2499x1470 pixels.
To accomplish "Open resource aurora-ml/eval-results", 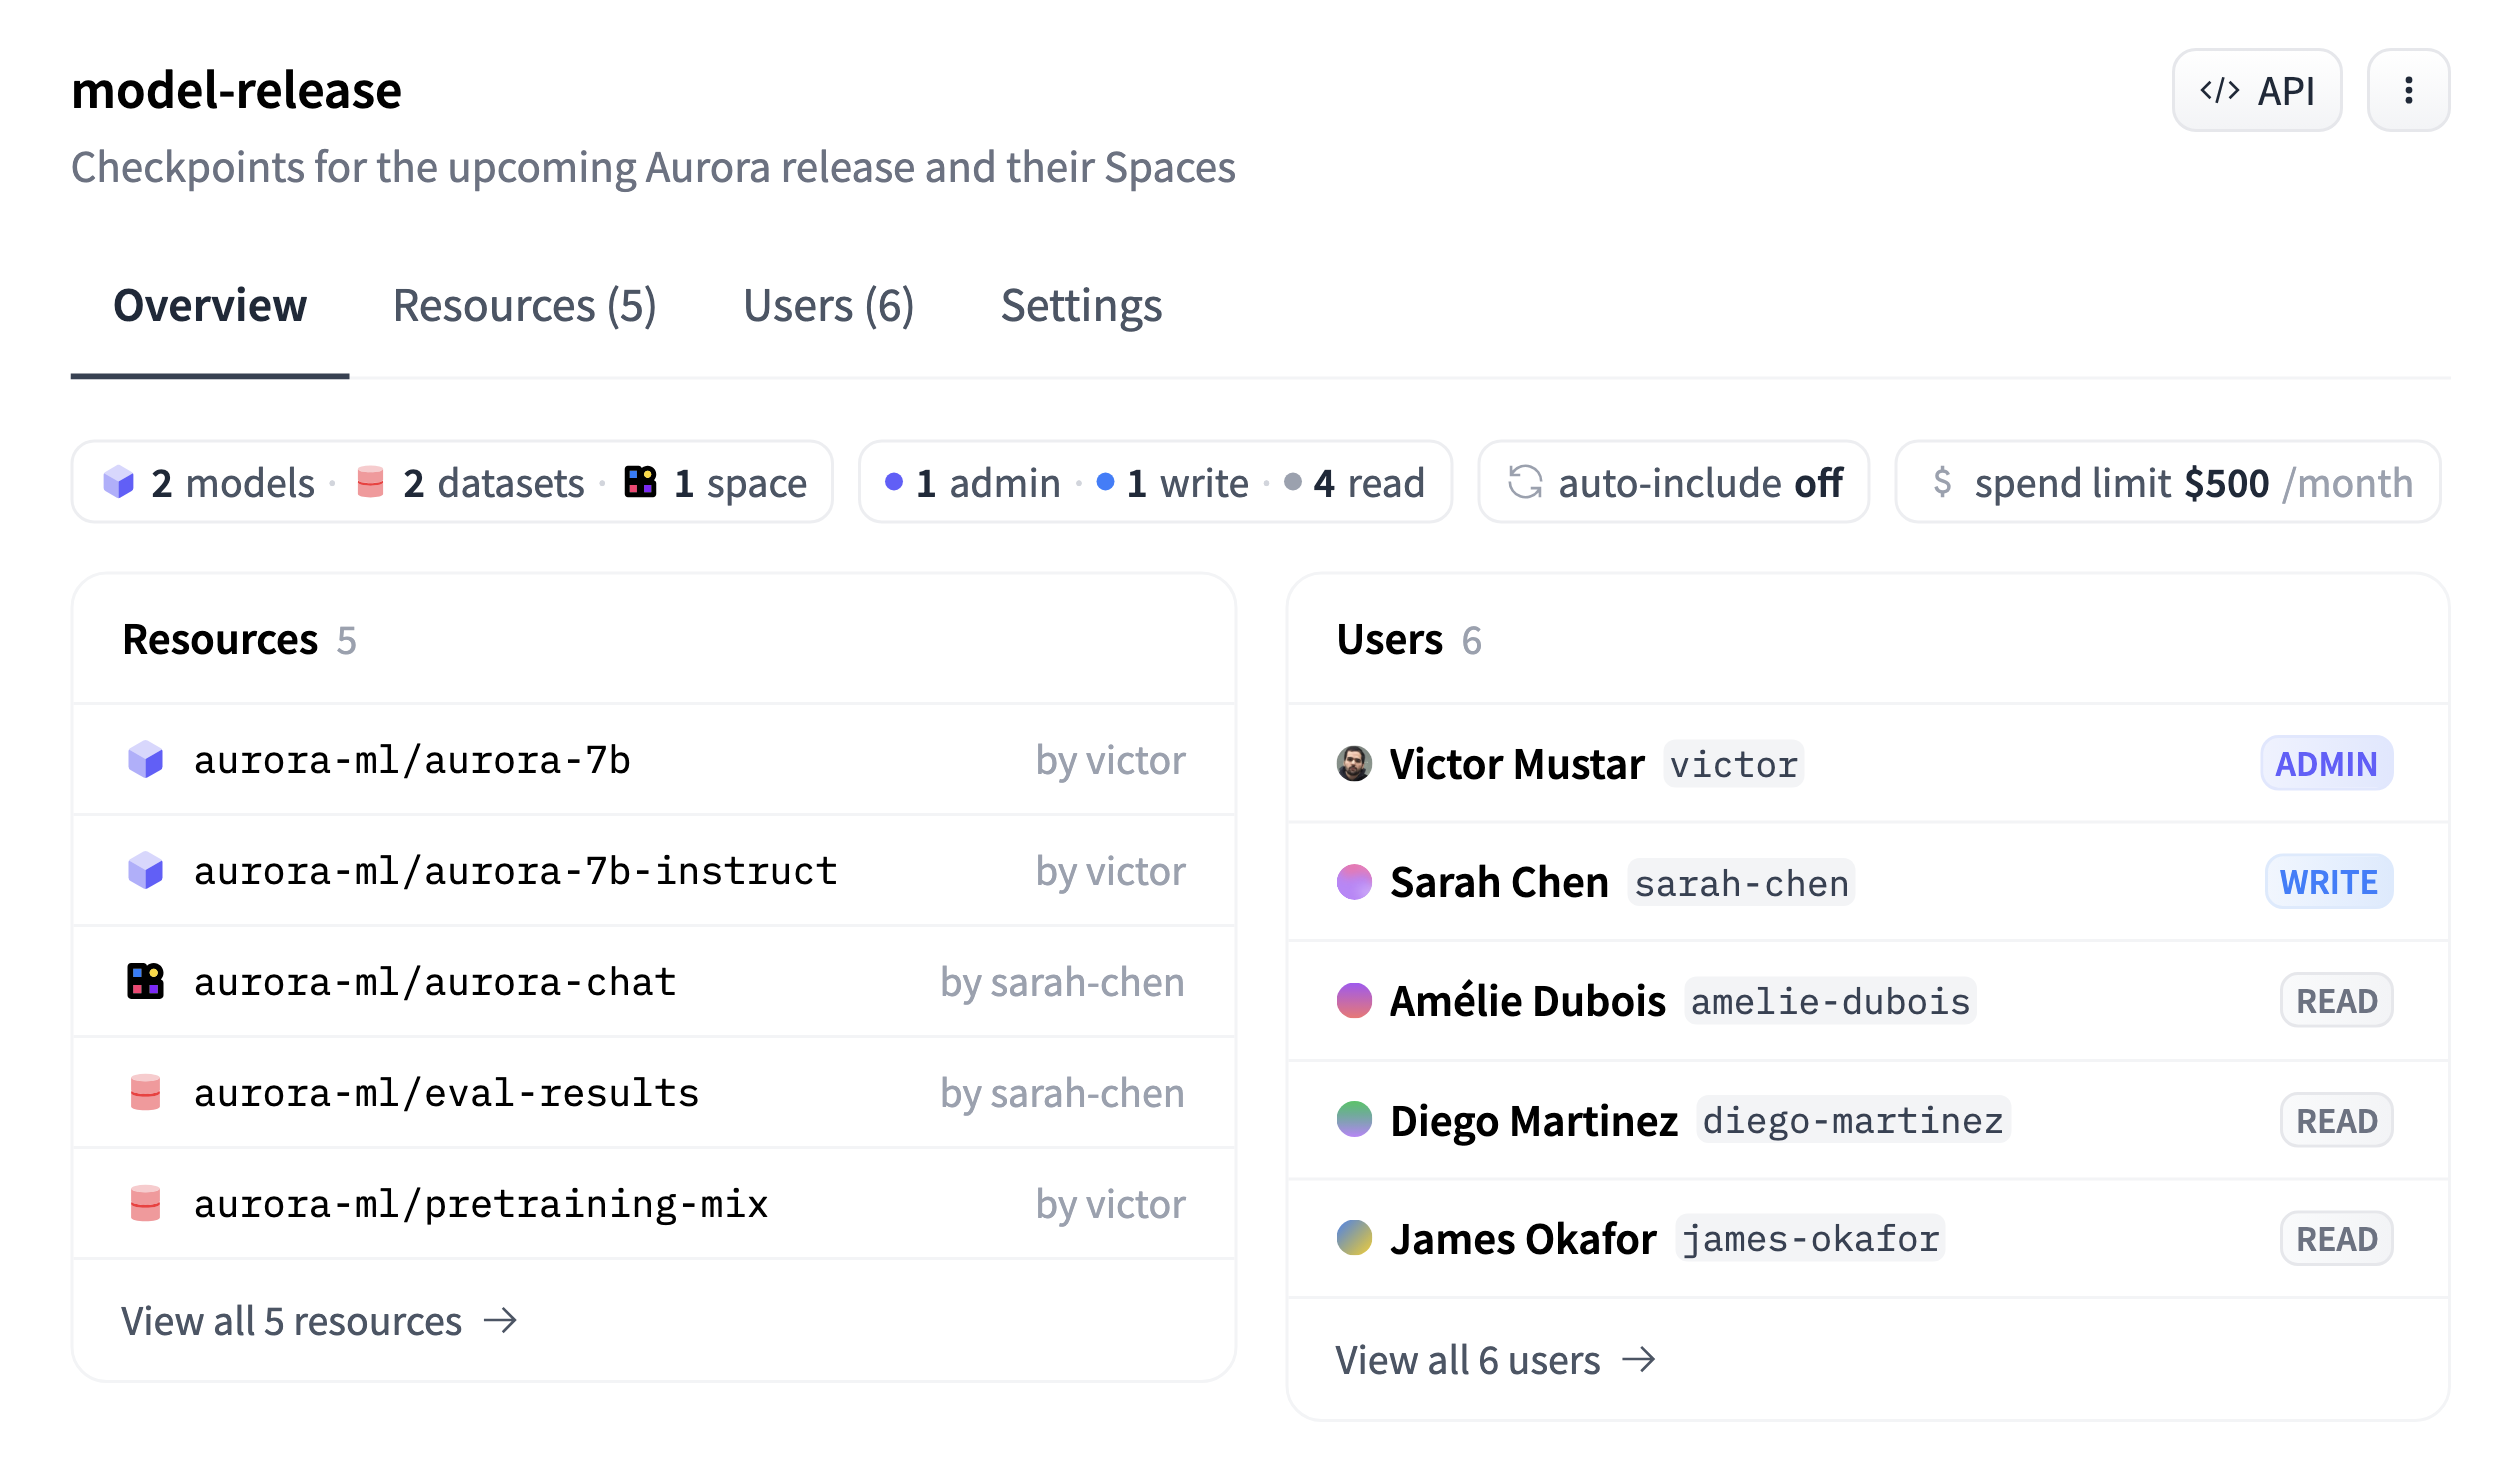I will 446,1093.
